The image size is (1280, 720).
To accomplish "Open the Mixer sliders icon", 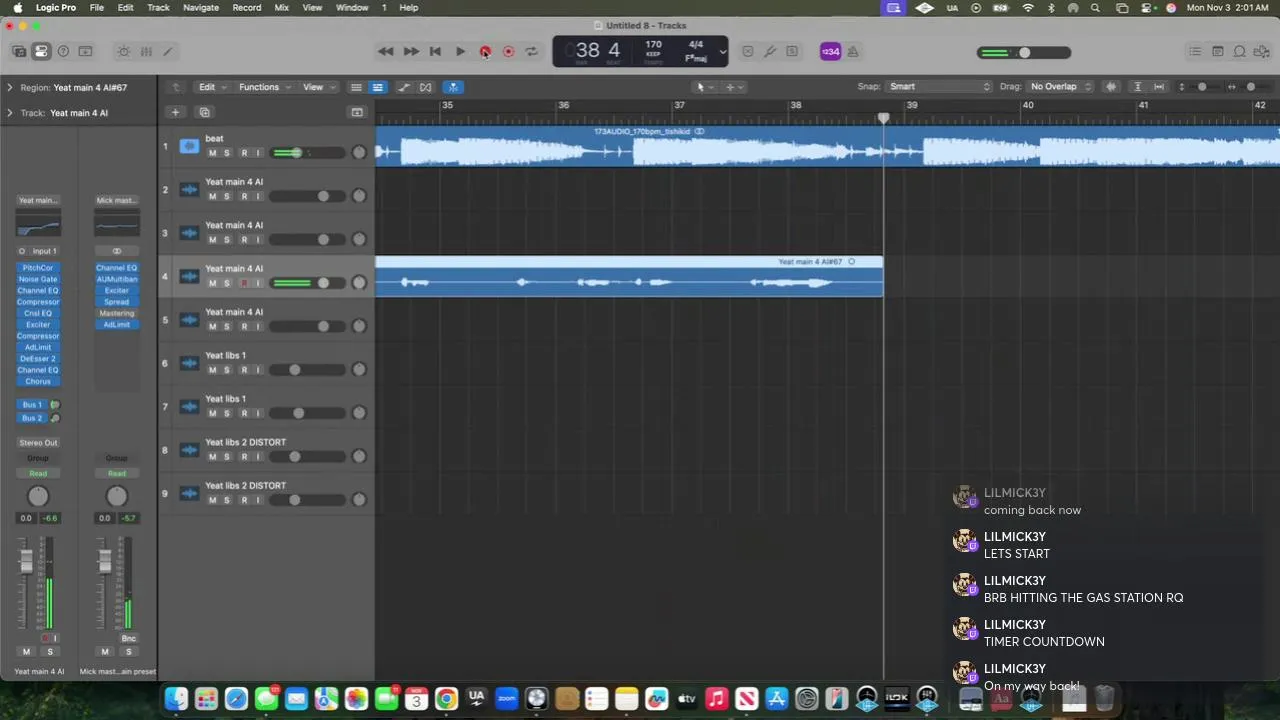I will pos(146,51).
